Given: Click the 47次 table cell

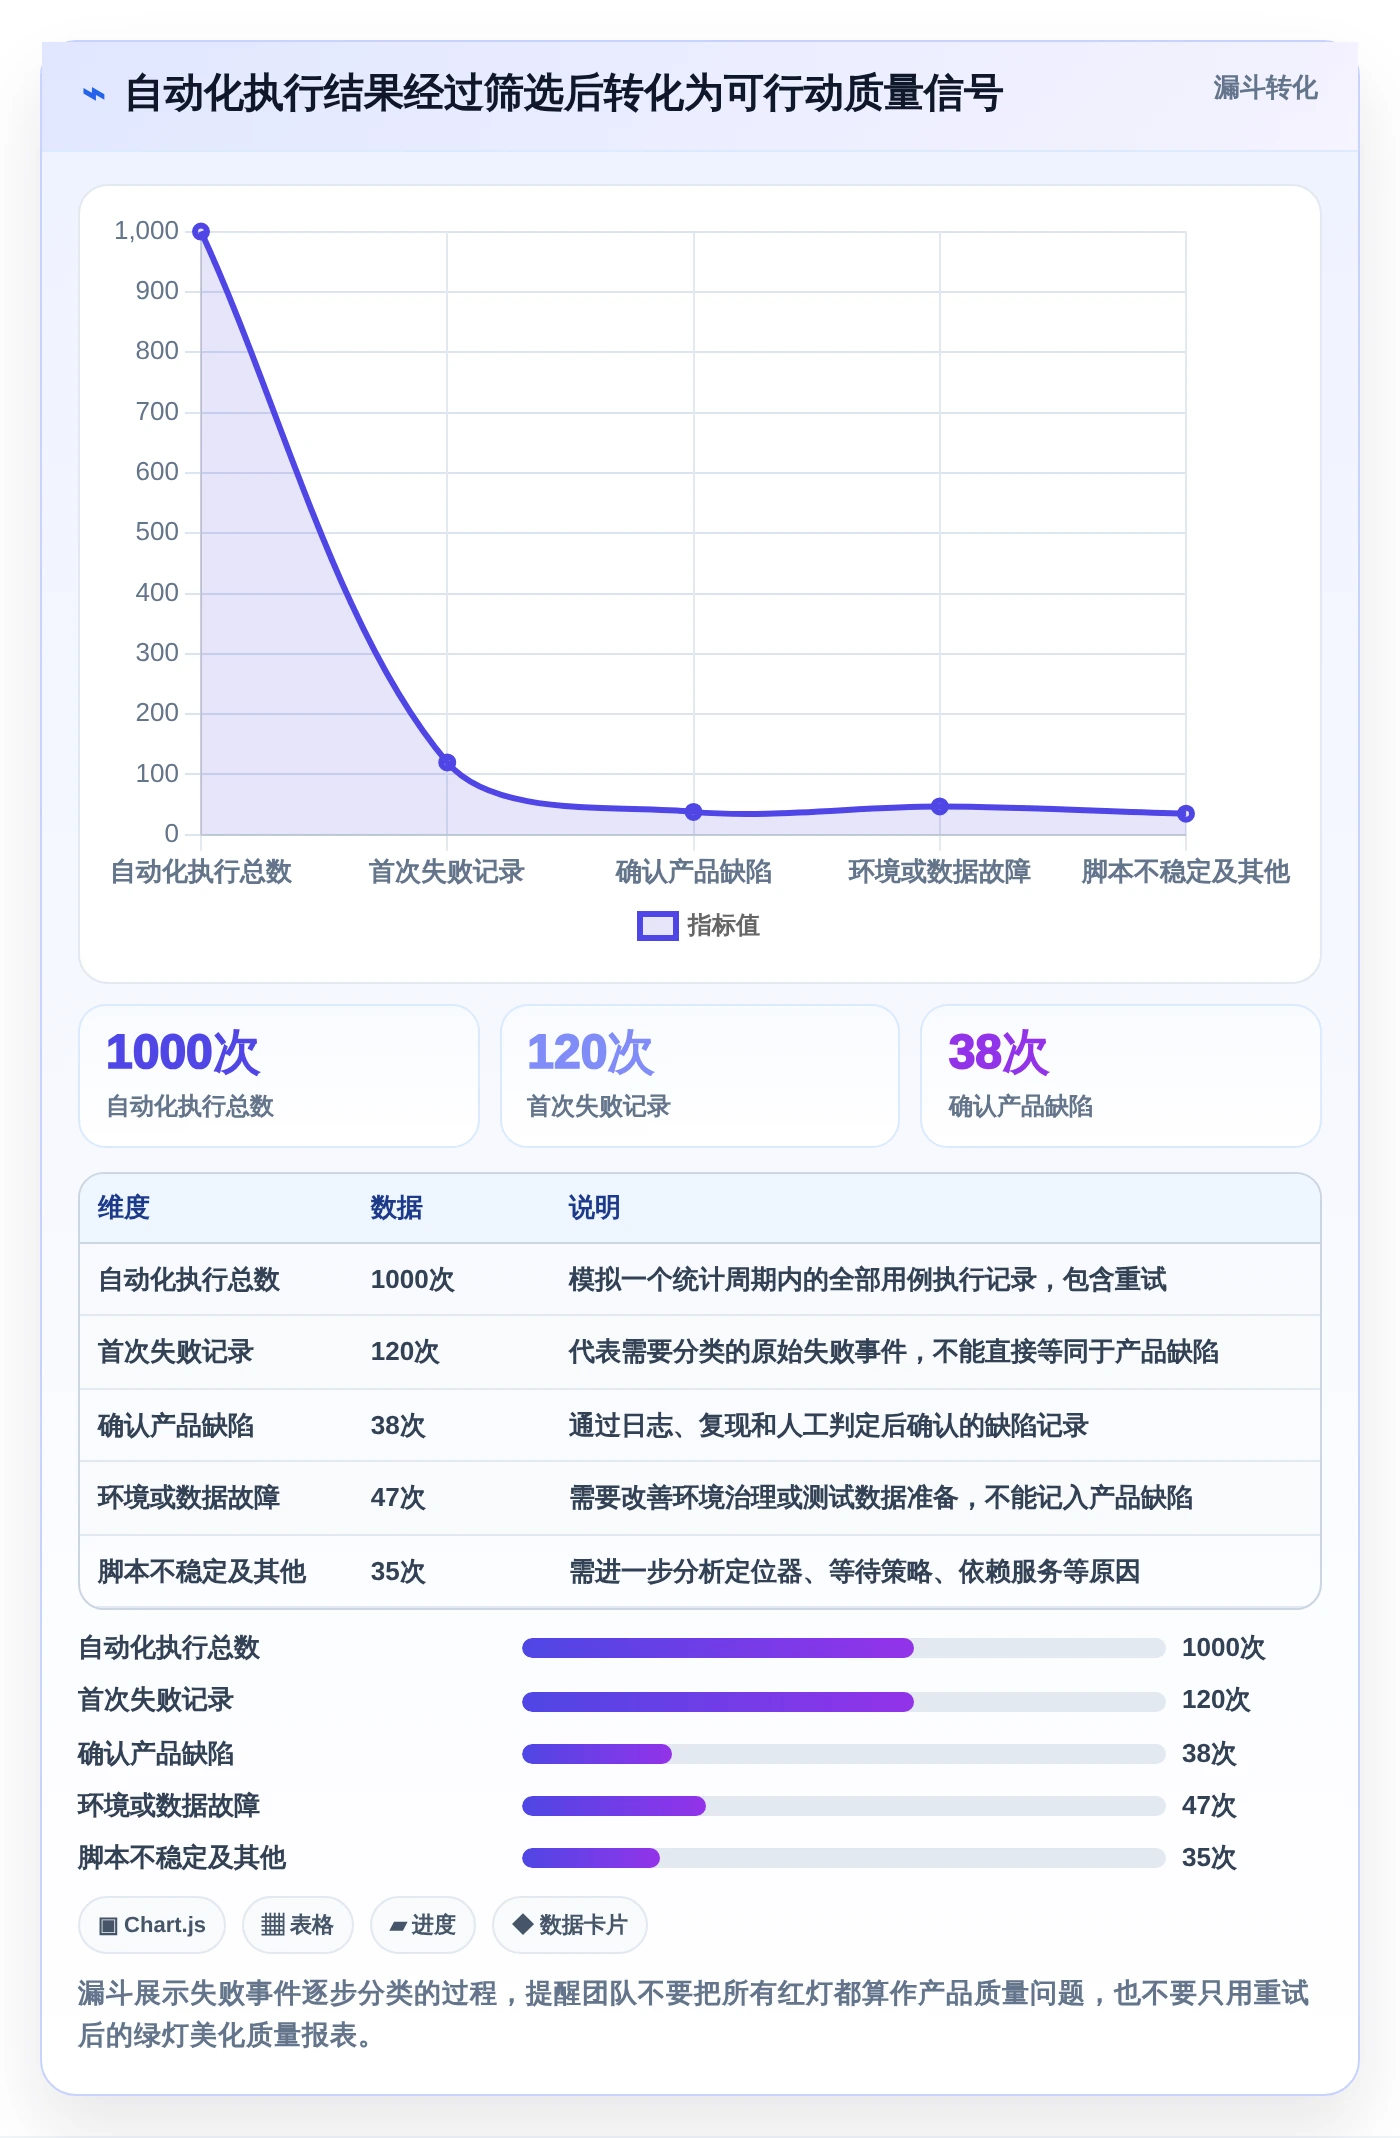Looking at the screenshot, I should pos(398,1498).
